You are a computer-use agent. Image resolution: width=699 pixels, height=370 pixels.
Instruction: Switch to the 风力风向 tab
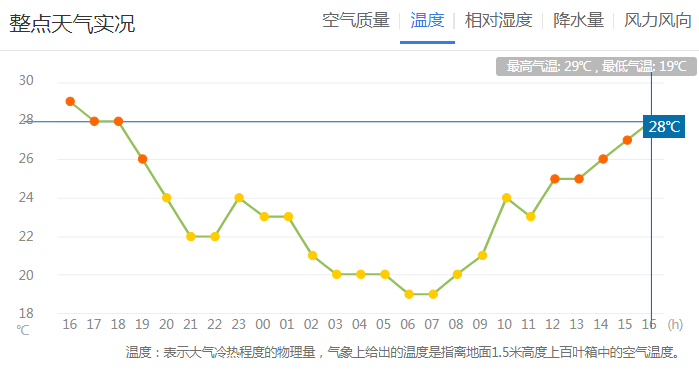tap(658, 21)
